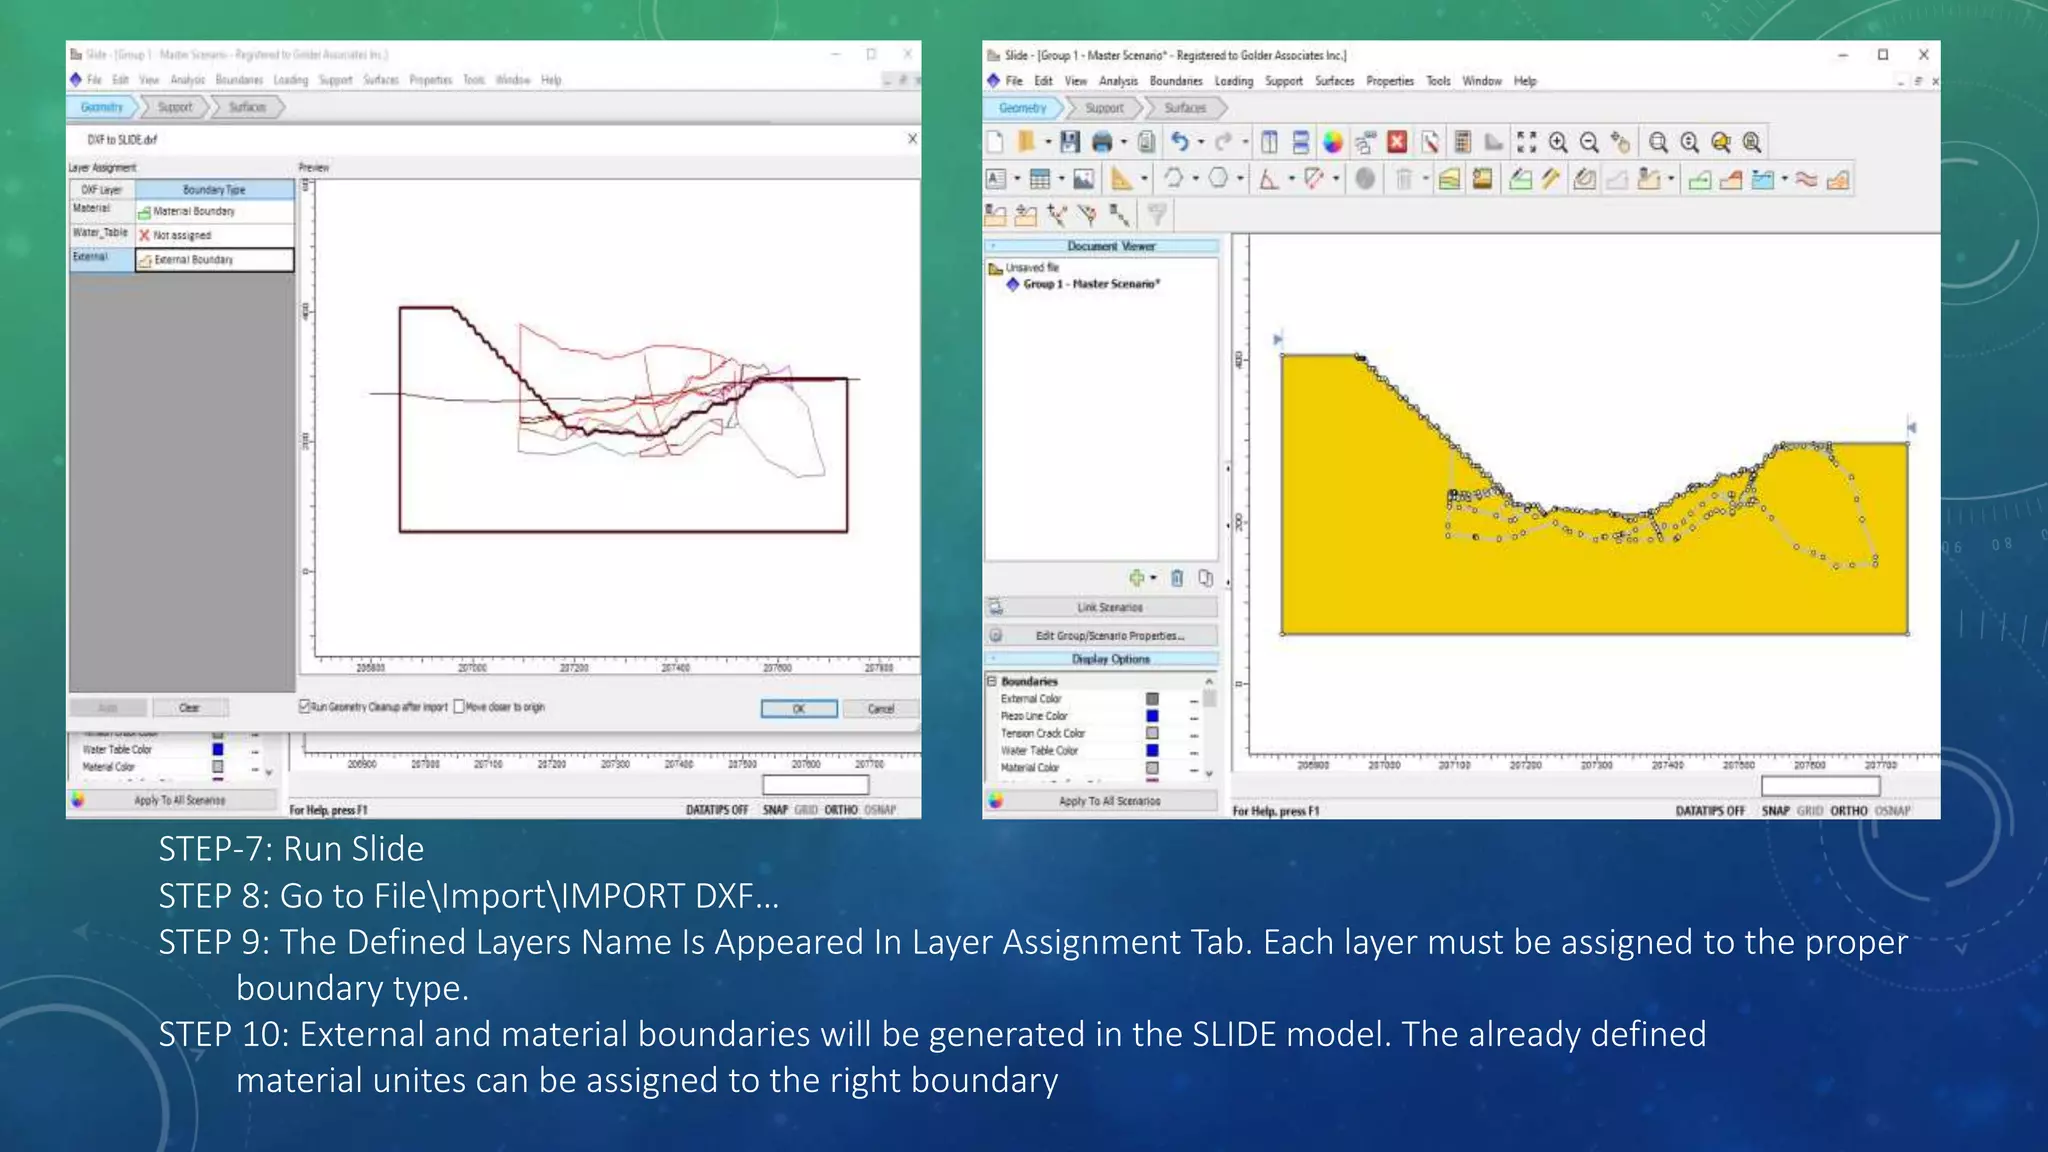Click the delete scenario trash icon
Viewport: 2048px width, 1152px height.
tap(1177, 578)
